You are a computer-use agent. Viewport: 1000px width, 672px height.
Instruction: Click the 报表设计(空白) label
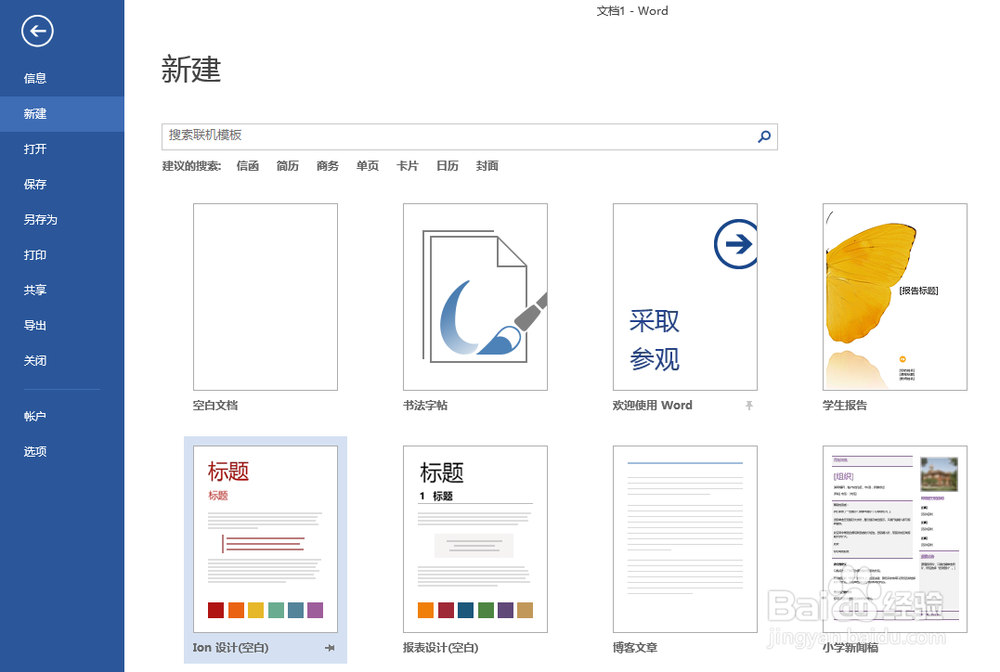[x=441, y=648]
